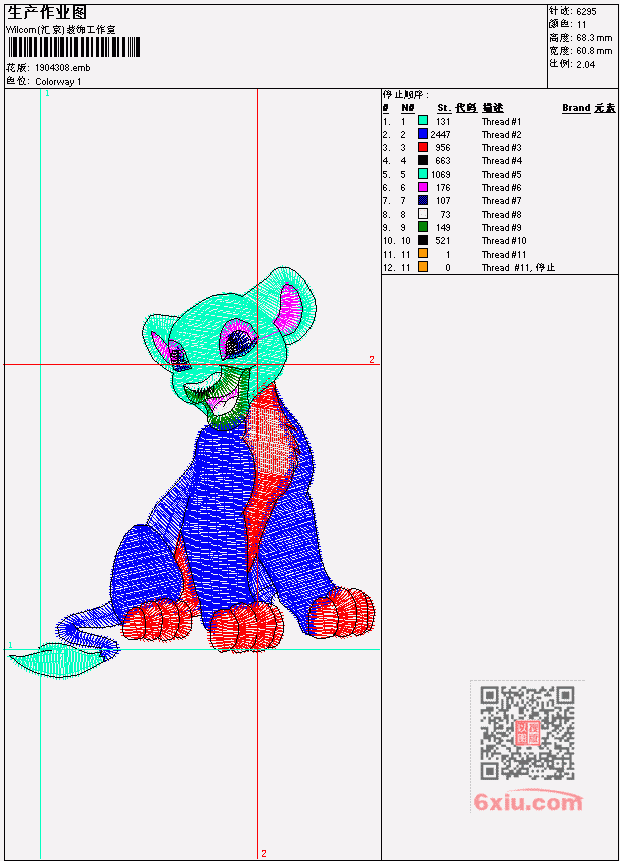The height and width of the screenshot is (861, 620).
Task: Click the 'St.' column header
Action: (444, 108)
